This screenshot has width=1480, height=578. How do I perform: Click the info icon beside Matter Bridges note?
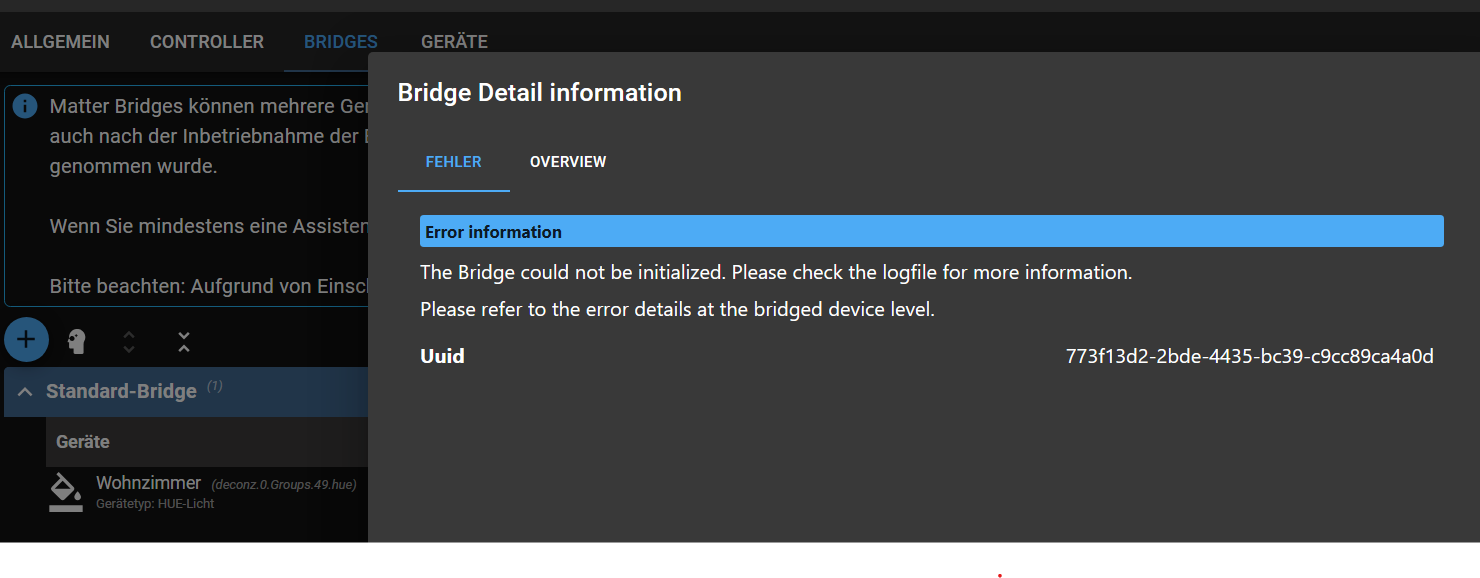(25, 106)
